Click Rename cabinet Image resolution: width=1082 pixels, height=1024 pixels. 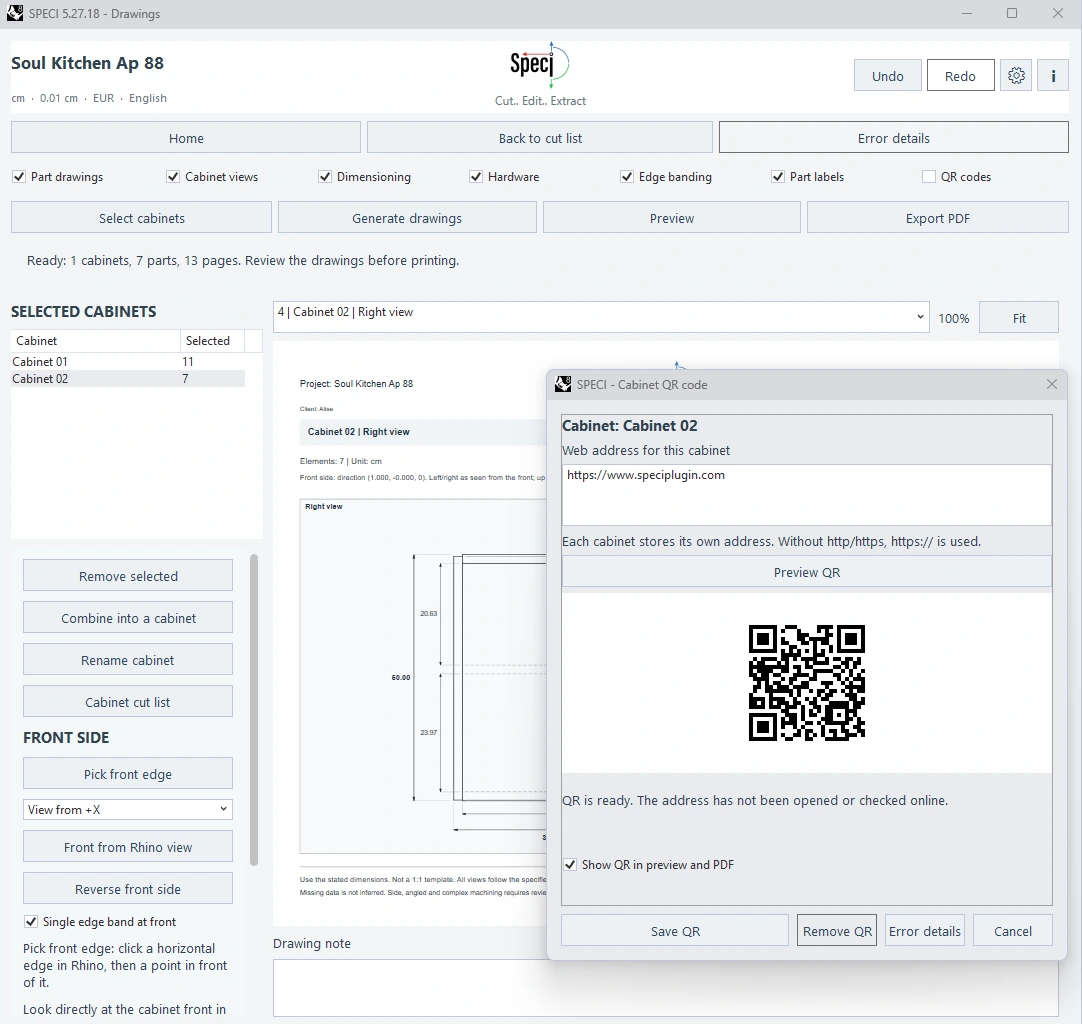(128, 660)
